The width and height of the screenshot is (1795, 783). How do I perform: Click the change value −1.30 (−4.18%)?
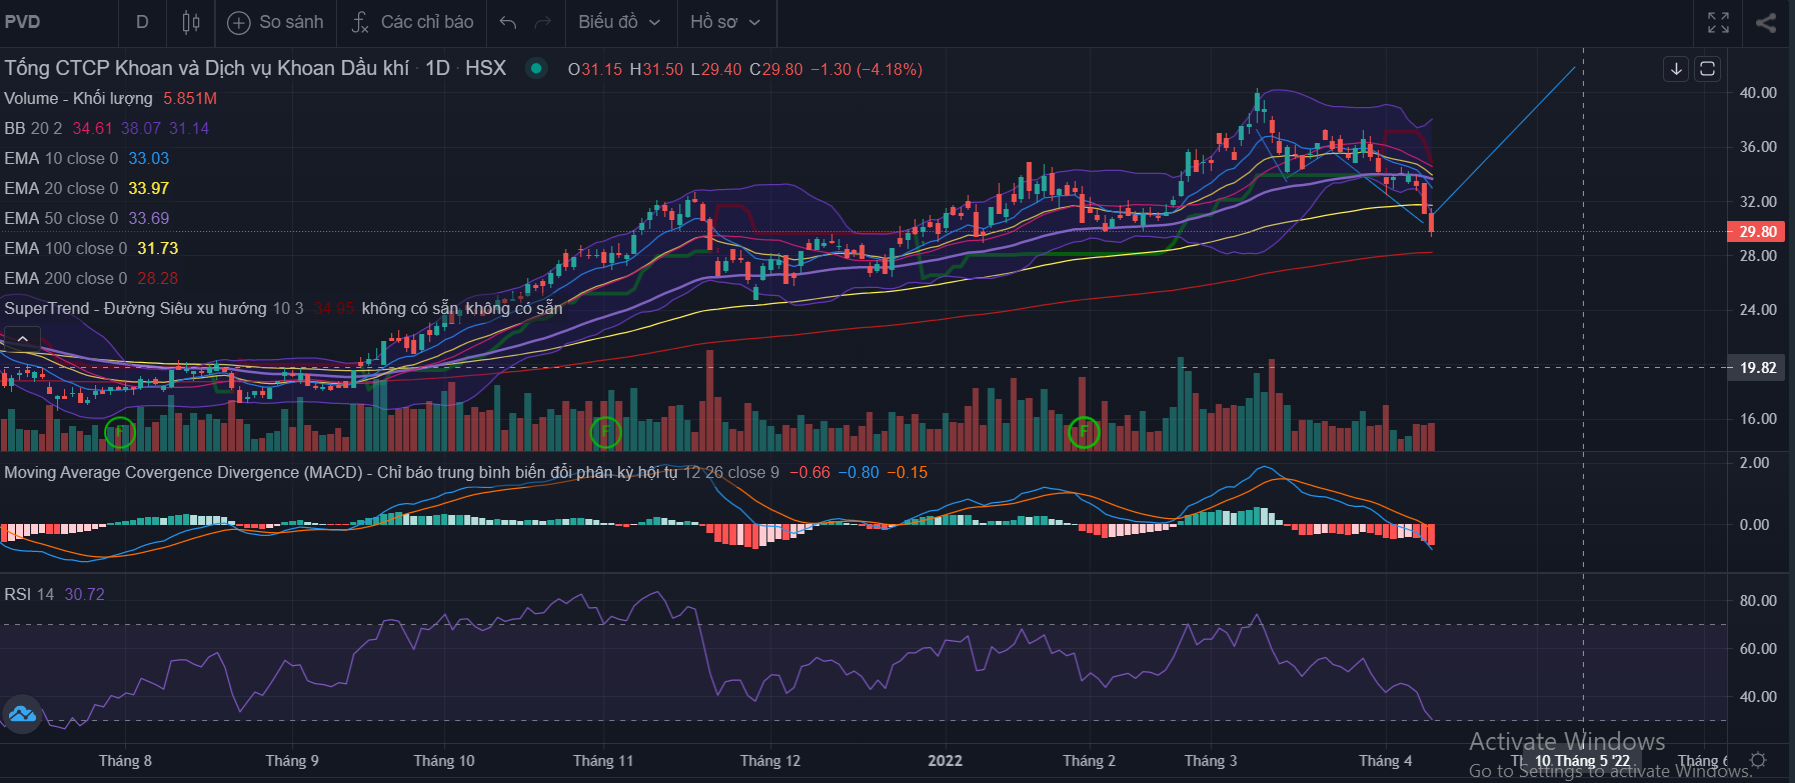click(866, 69)
